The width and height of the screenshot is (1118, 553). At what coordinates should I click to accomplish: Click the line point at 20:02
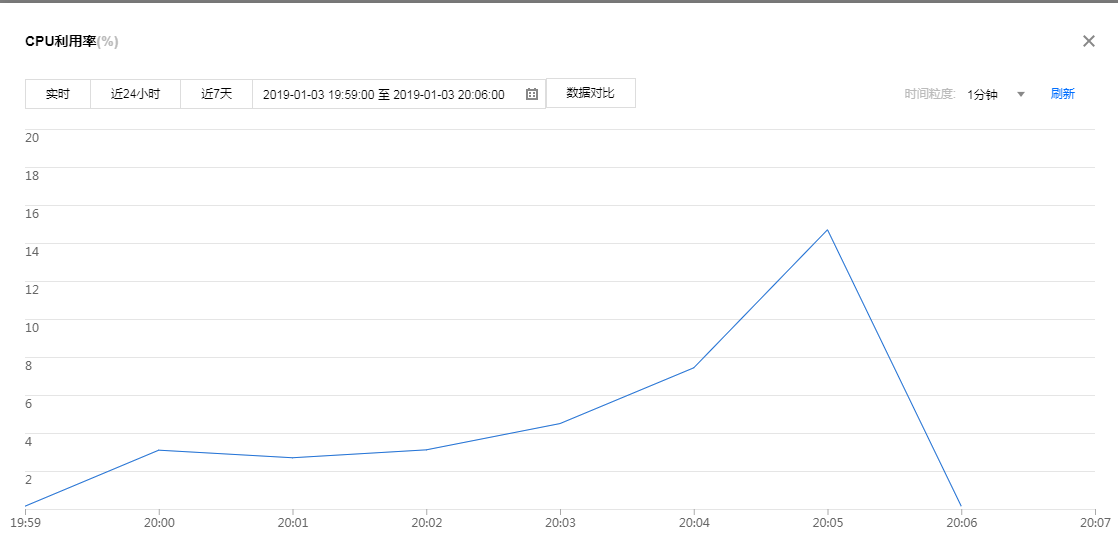click(x=426, y=450)
